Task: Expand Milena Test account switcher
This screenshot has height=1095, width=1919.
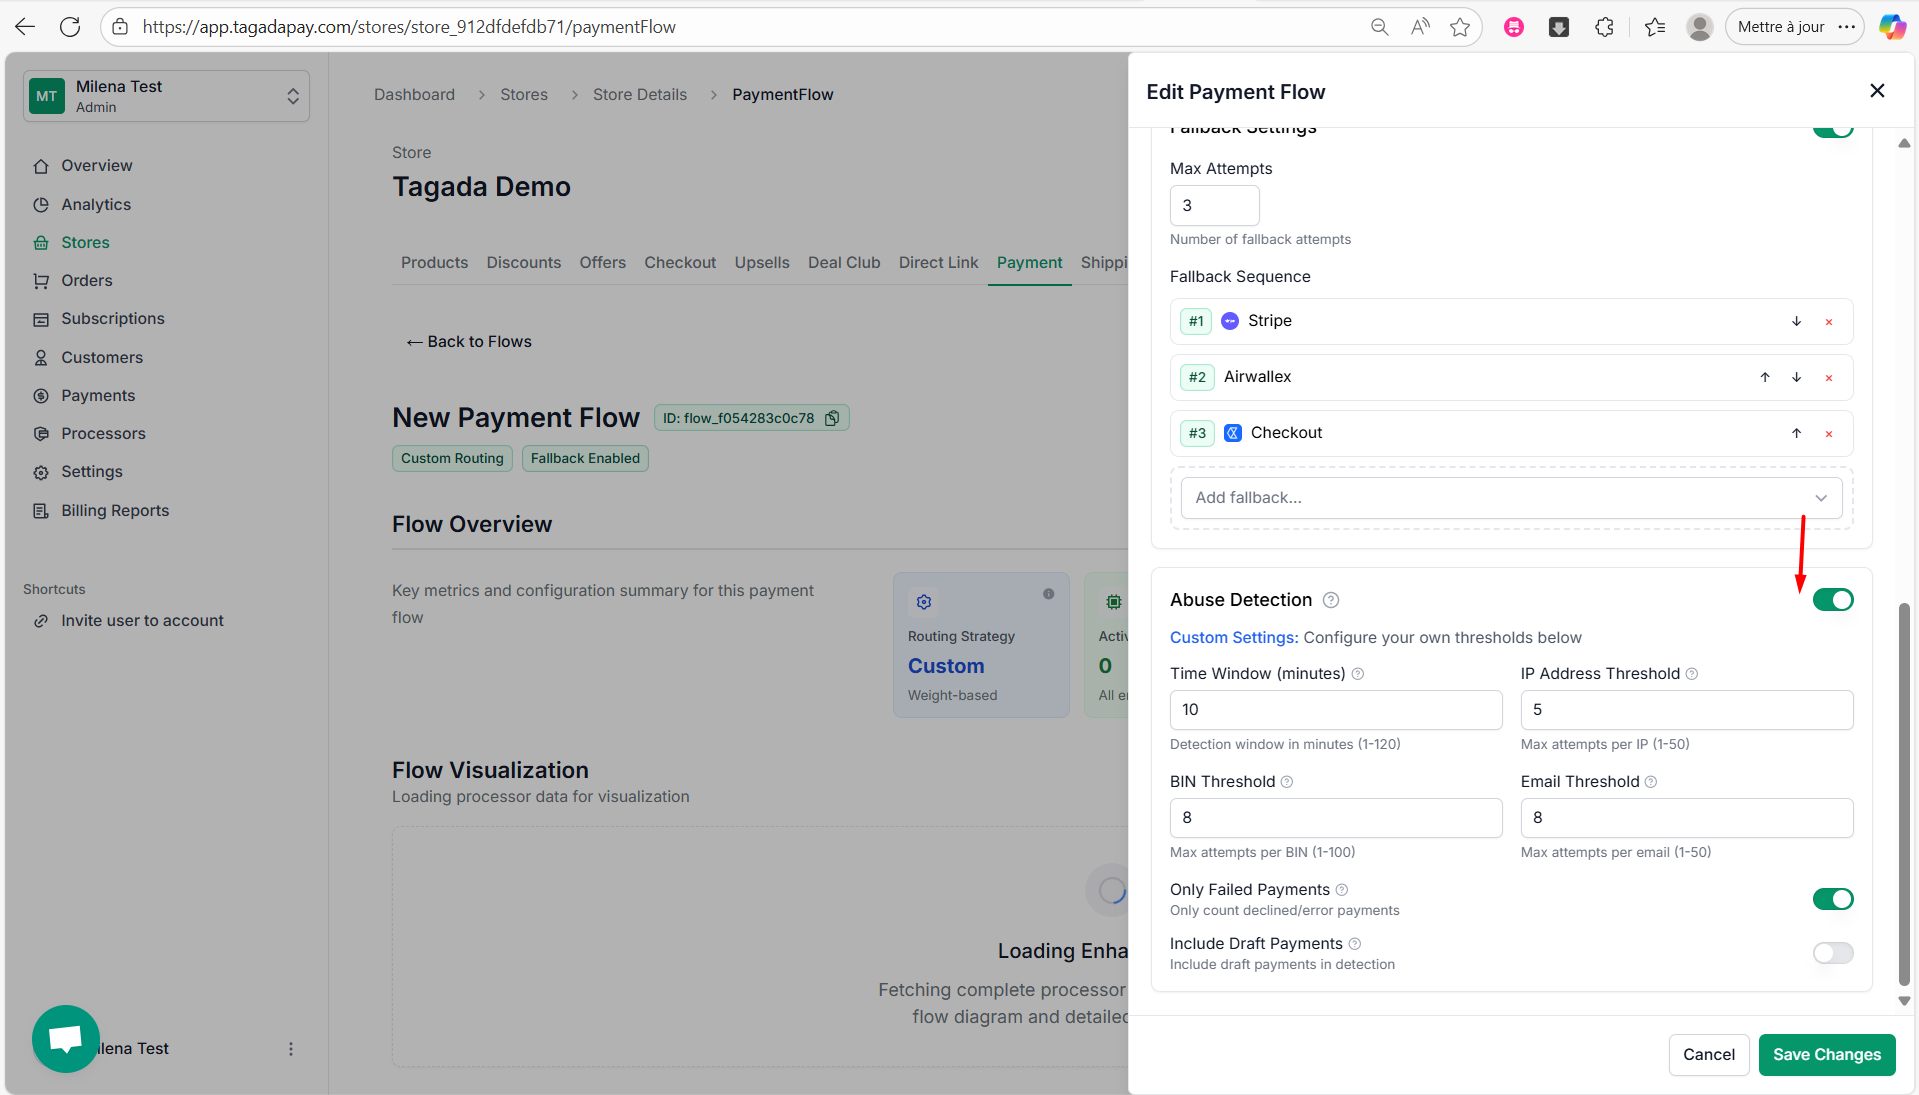Action: point(166,96)
